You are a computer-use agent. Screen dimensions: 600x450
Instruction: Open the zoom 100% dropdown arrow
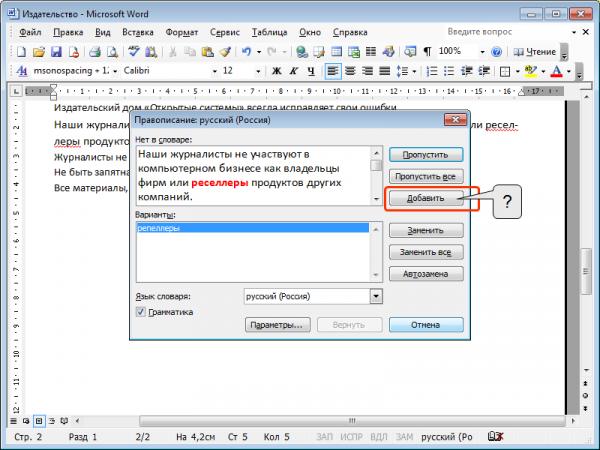point(482,52)
